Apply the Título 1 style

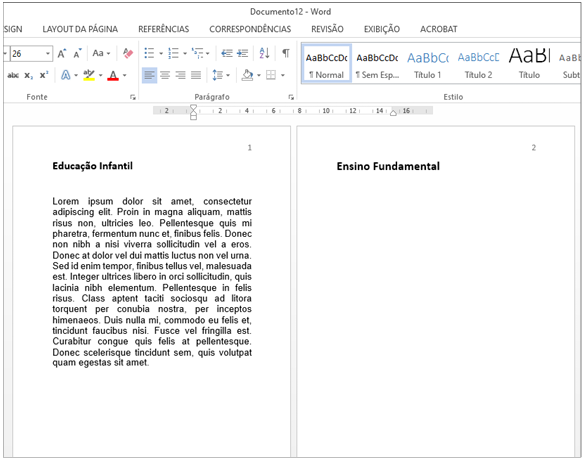[428, 64]
